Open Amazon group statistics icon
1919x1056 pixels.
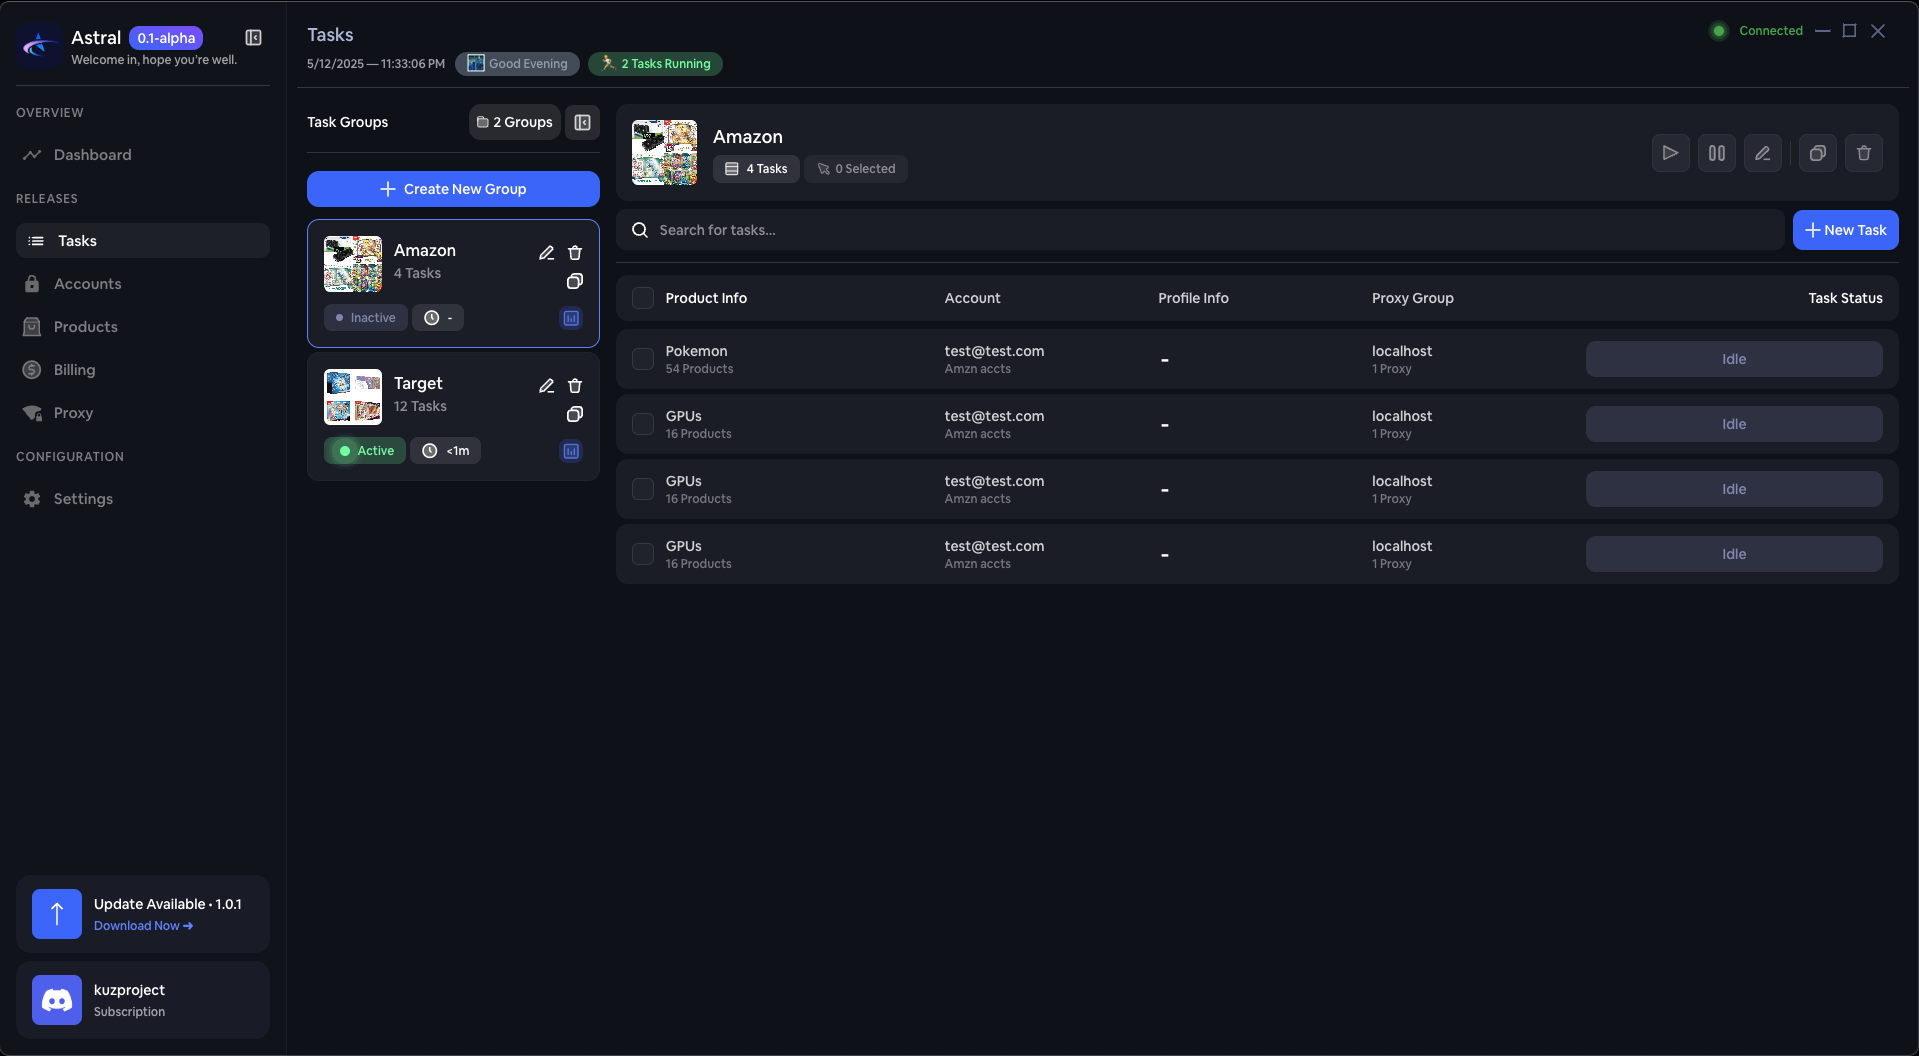(x=571, y=318)
